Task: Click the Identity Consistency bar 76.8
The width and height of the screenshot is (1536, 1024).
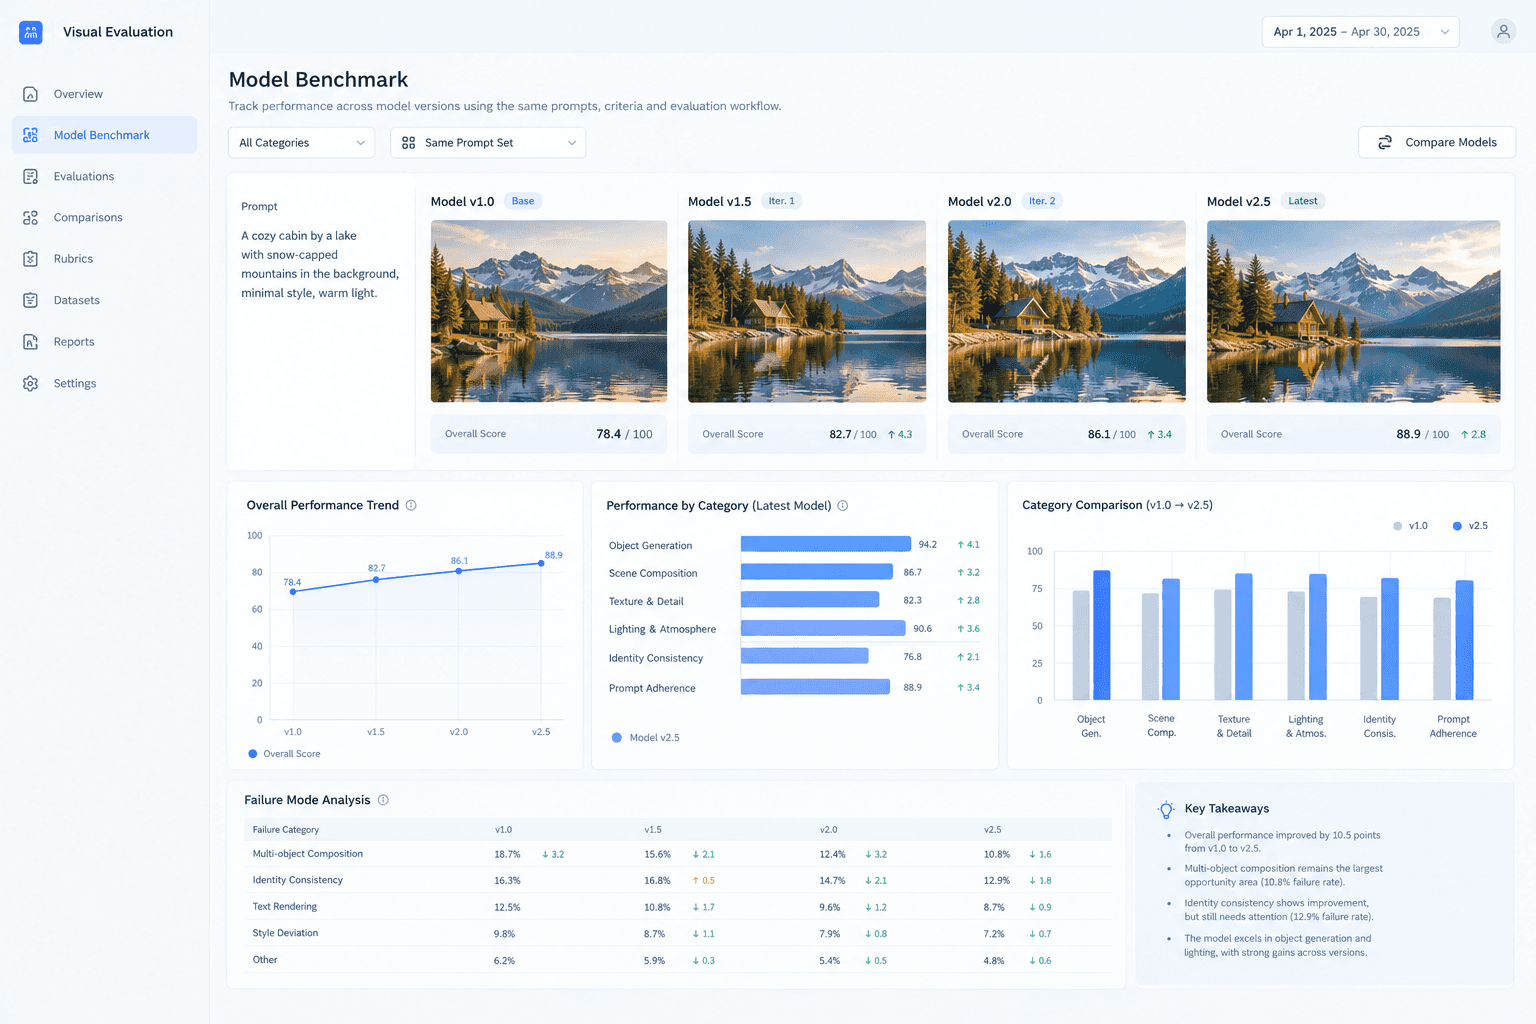Action: click(805, 656)
